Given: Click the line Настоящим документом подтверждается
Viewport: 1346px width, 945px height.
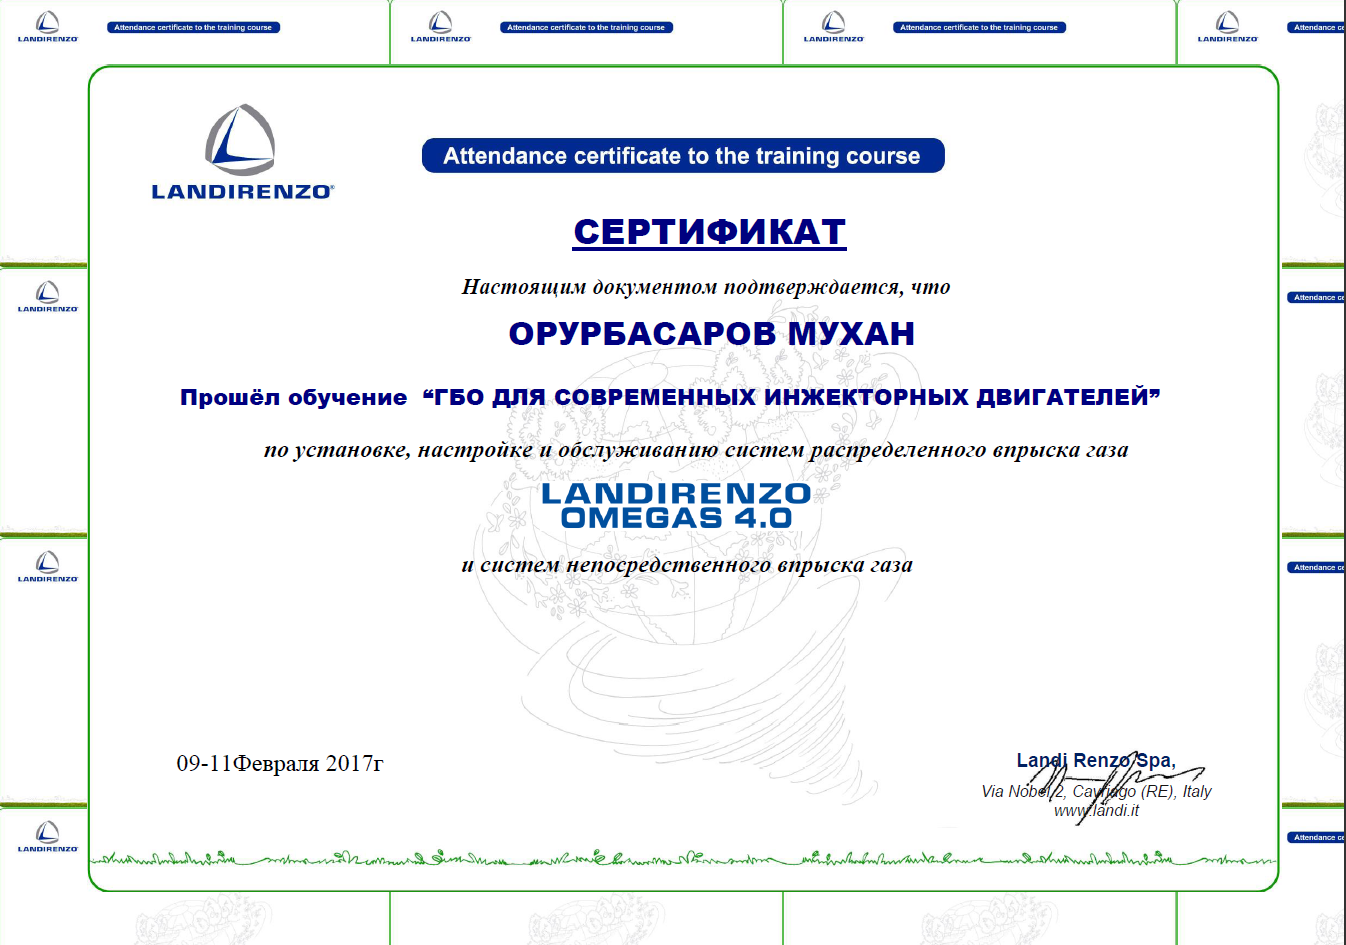Looking at the screenshot, I should click(705, 287).
